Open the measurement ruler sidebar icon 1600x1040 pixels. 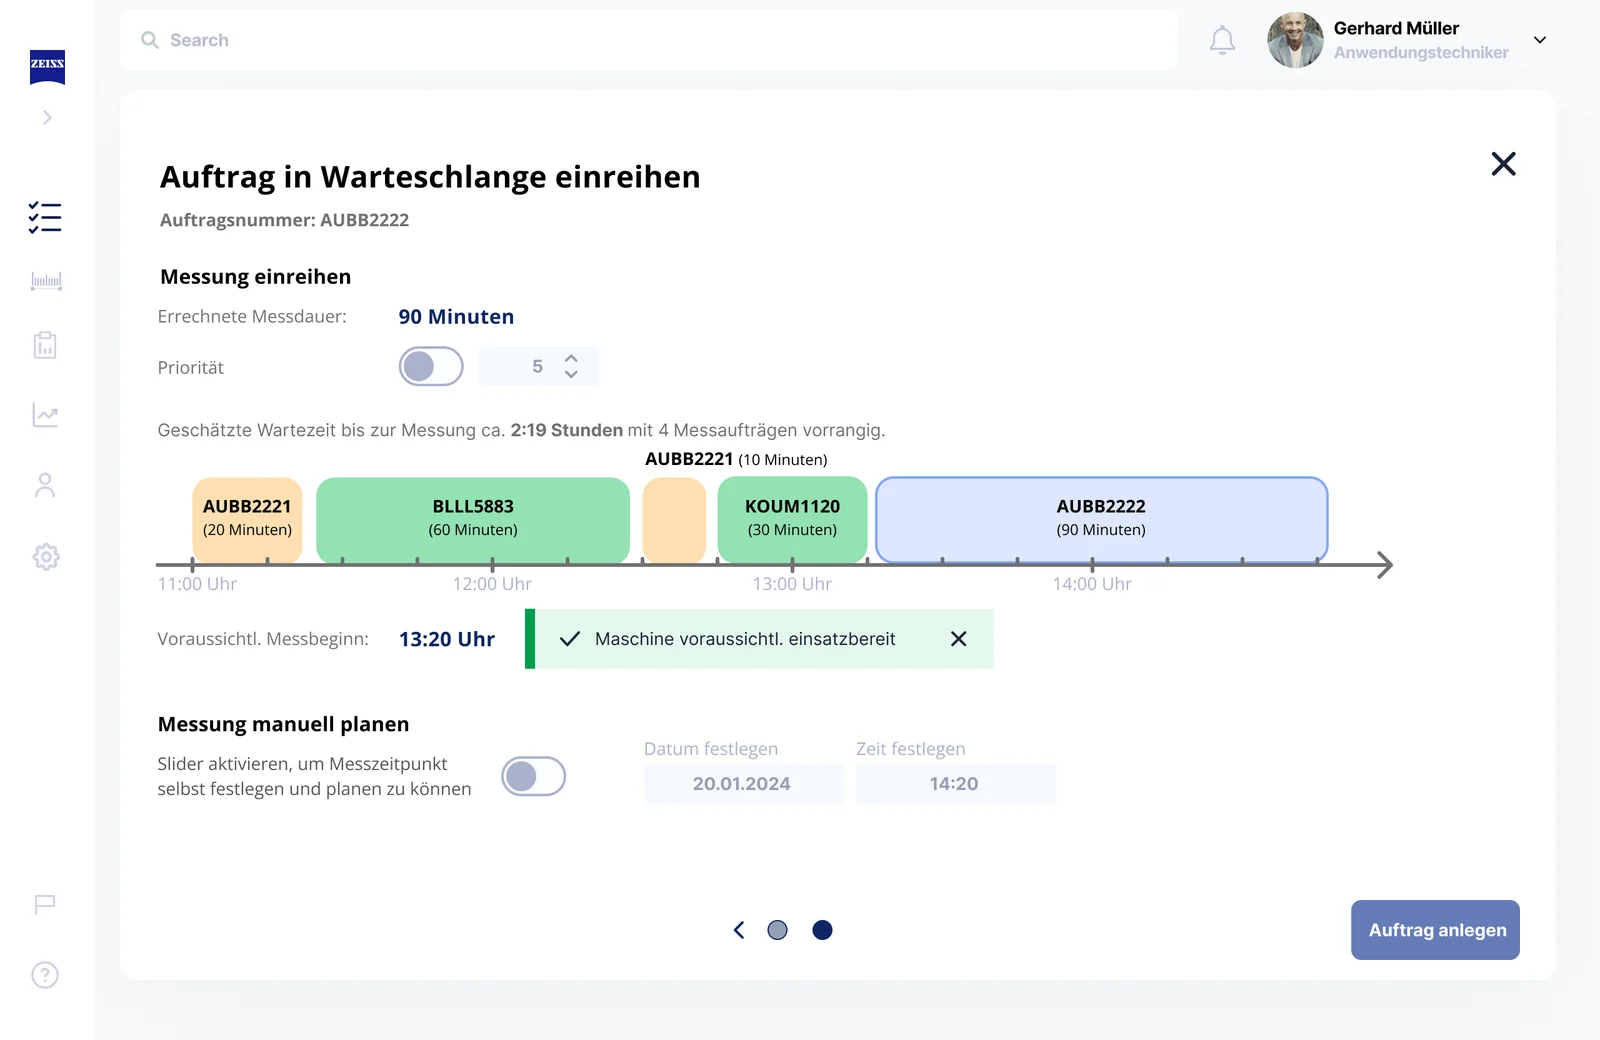point(46,281)
